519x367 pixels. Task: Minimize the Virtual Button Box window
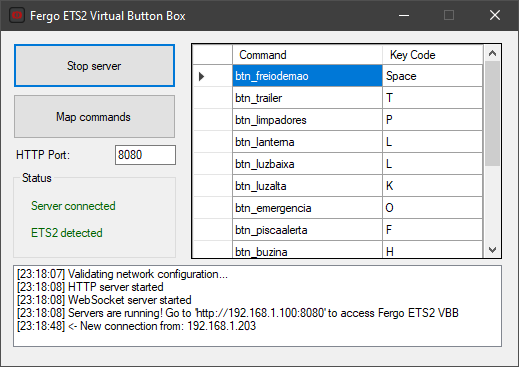point(404,15)
